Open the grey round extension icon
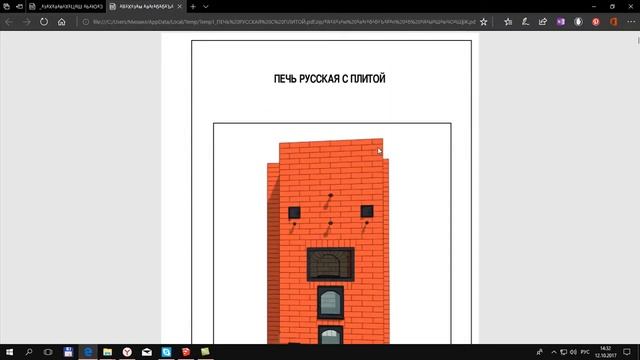The height and width of the screenshot is (360, 640). [x=578, y=22]
